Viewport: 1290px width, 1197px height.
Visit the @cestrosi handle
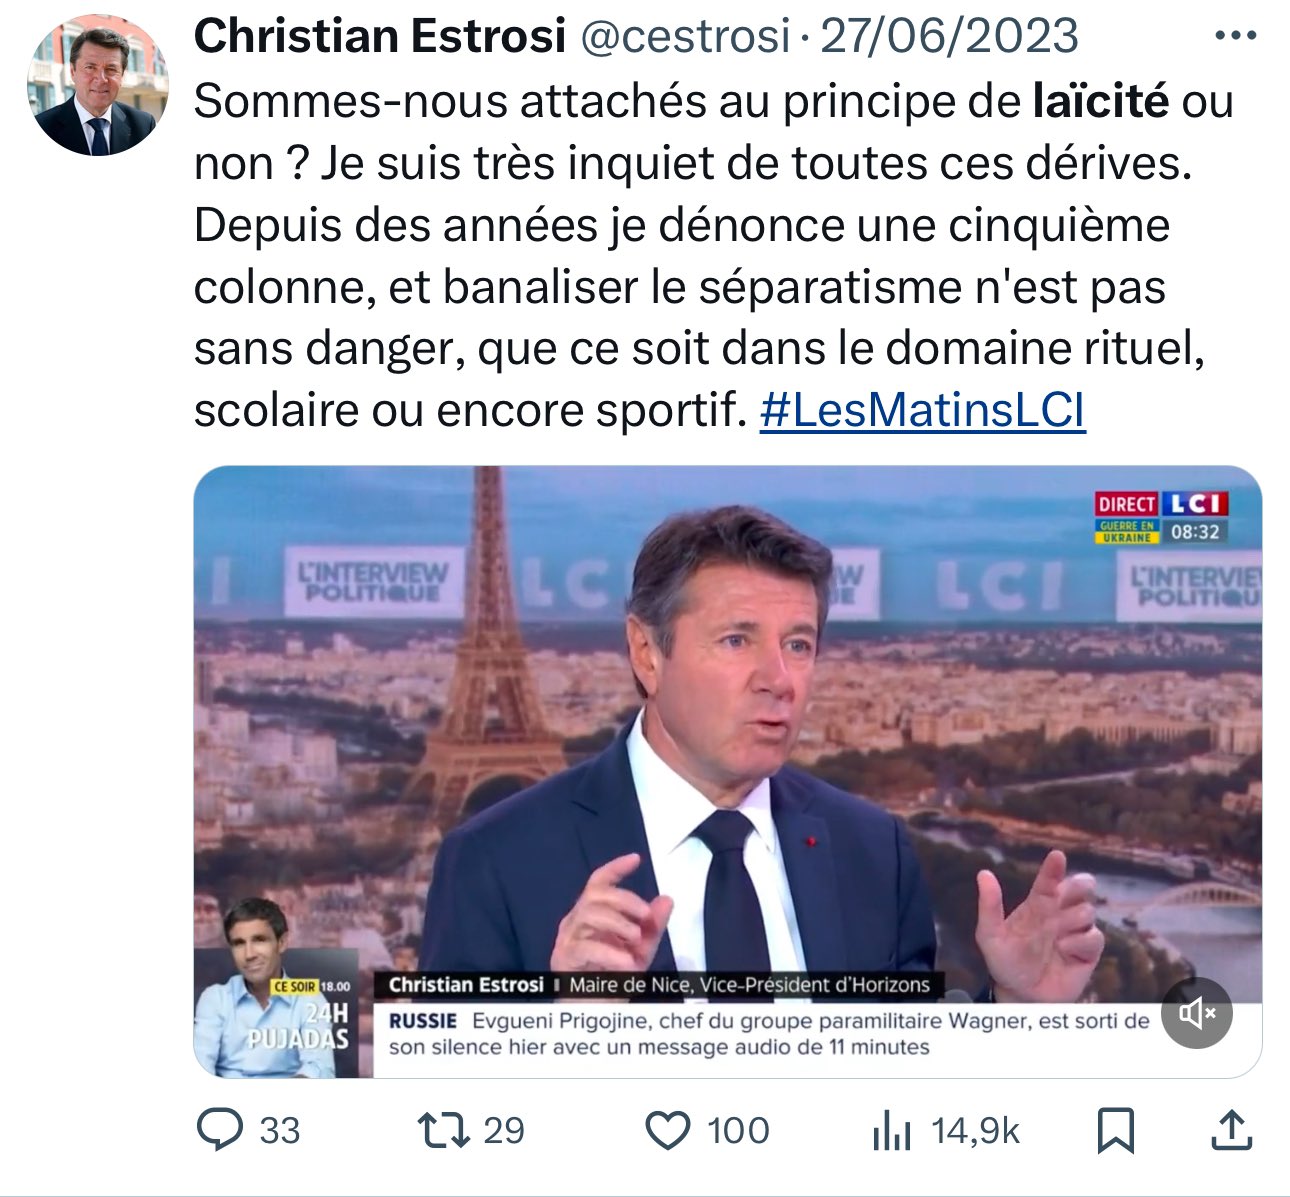(x=685, y=37)
